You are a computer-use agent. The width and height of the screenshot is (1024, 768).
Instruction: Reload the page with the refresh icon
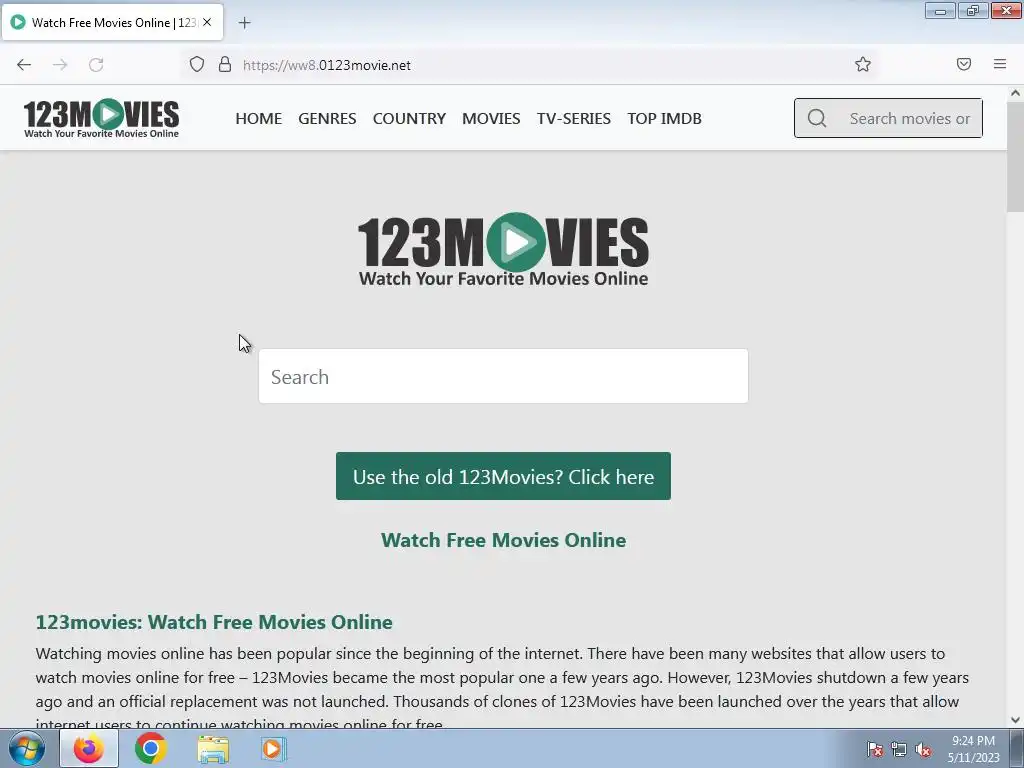96,65
